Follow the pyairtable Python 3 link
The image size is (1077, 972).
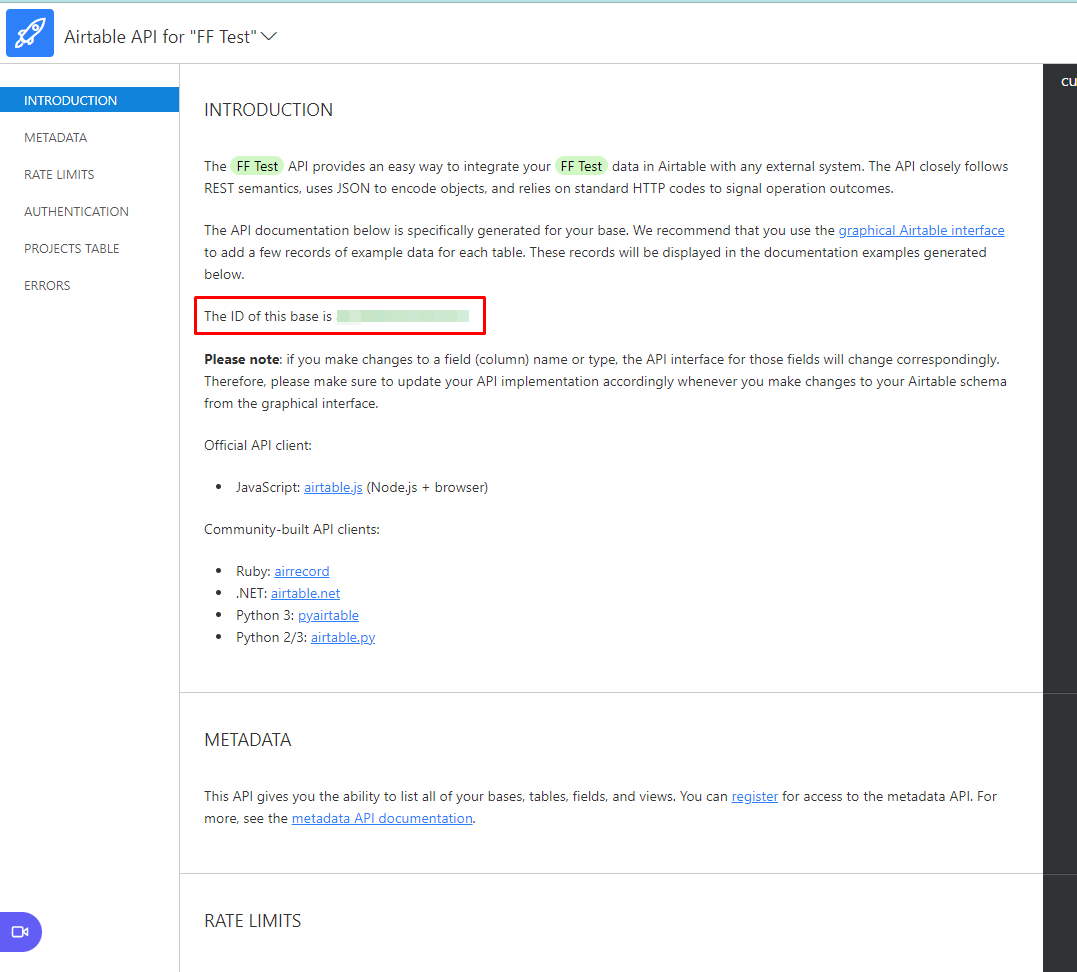click(x=328, y=615)
